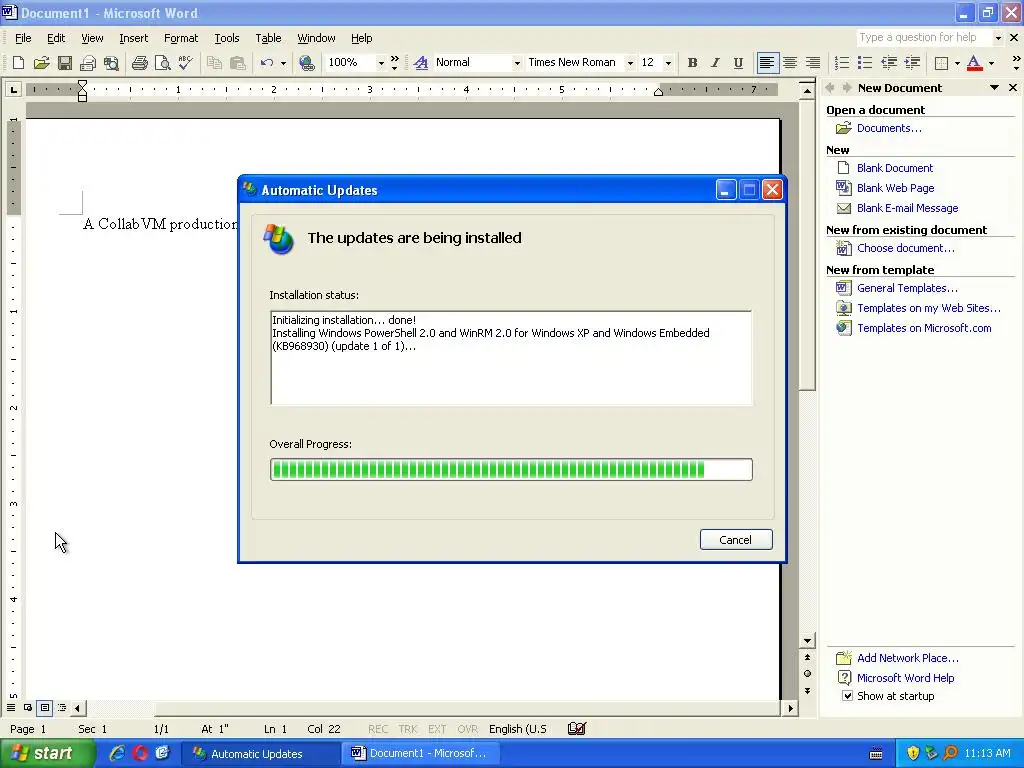This screenshot has height=768, width=1024.
Task: Open the Style Normal dropdown
Action: pyautogui.click(x=517, y=63)
